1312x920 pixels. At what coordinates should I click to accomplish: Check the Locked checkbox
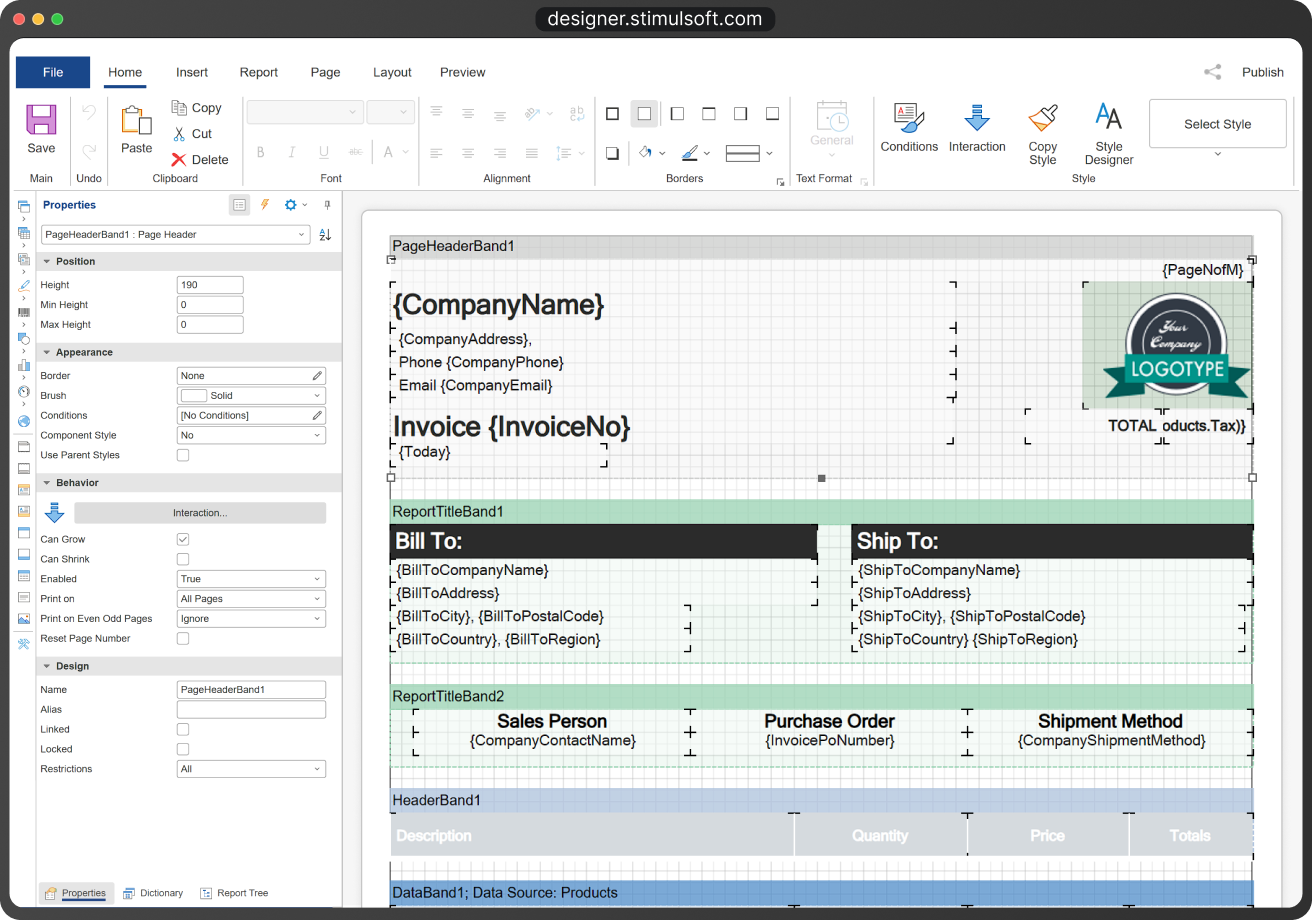[x=183, y=749]
